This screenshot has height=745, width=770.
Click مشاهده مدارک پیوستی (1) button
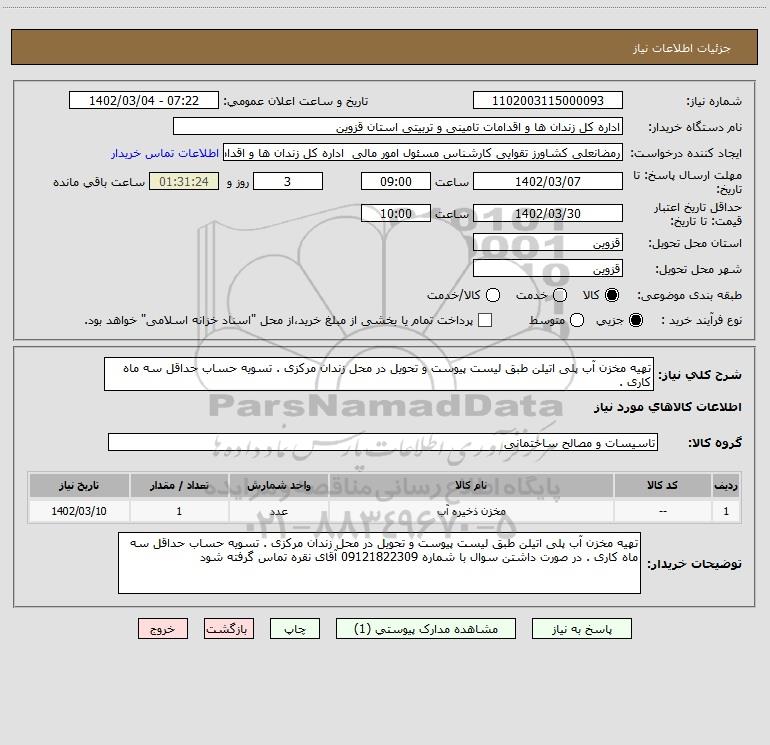[x=426, y=629]
